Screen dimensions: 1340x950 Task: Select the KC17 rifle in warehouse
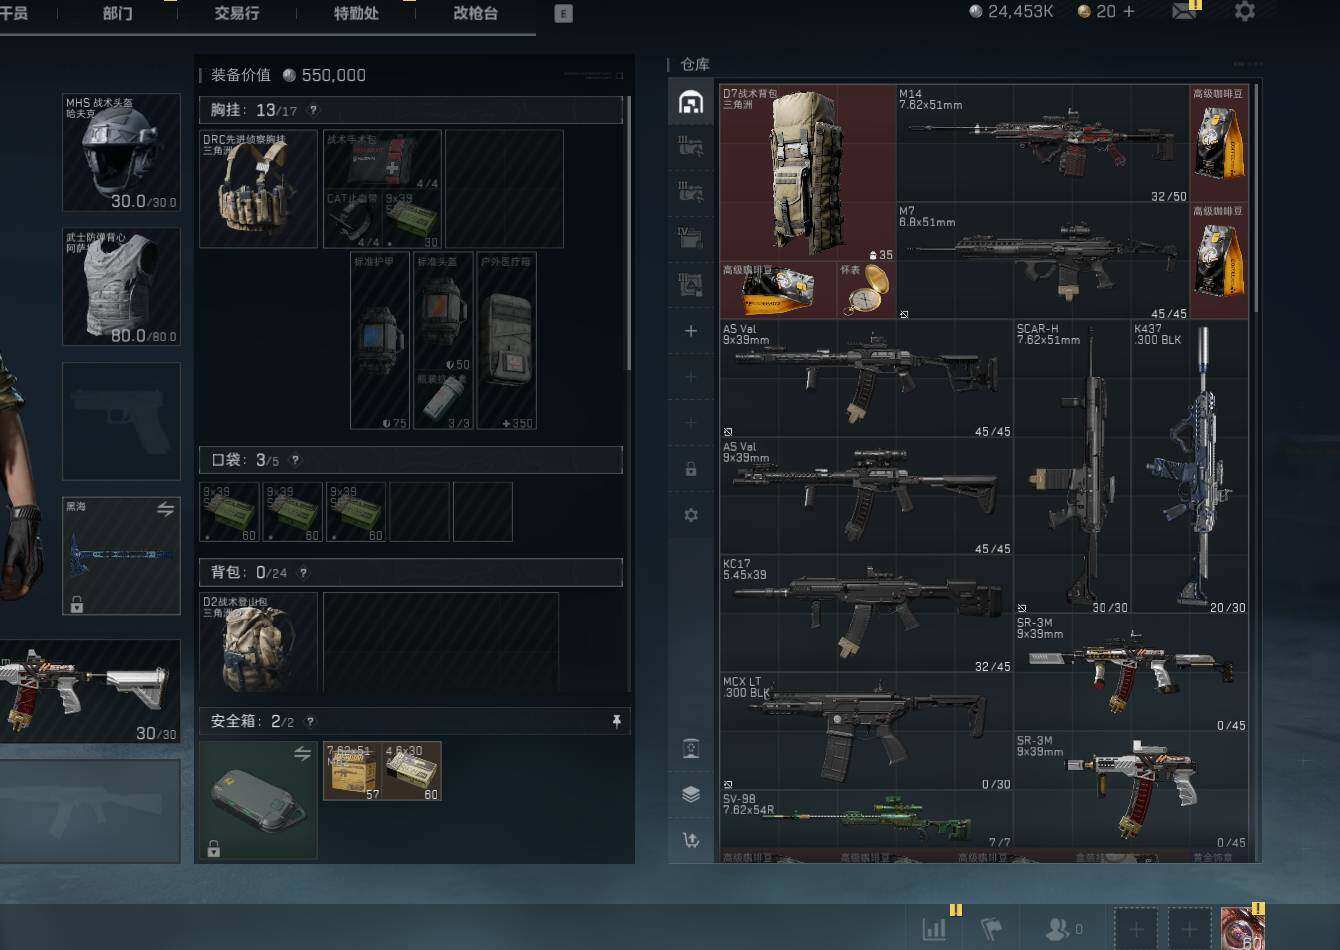tap(866, 614)
